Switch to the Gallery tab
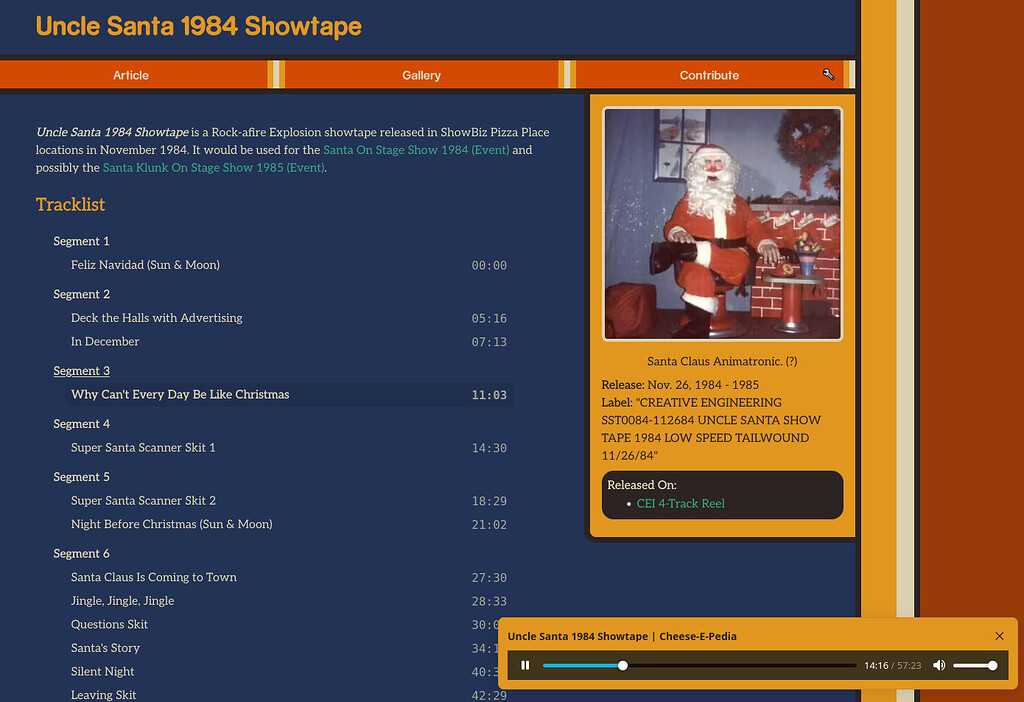This screenshot has width=1024, height=702. 421,74
